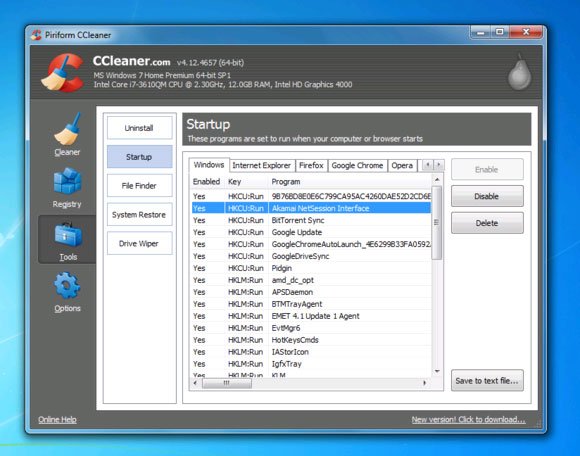Switch to the Internet Explorer tab
The image size is (580, 456).
pos(262,165)
